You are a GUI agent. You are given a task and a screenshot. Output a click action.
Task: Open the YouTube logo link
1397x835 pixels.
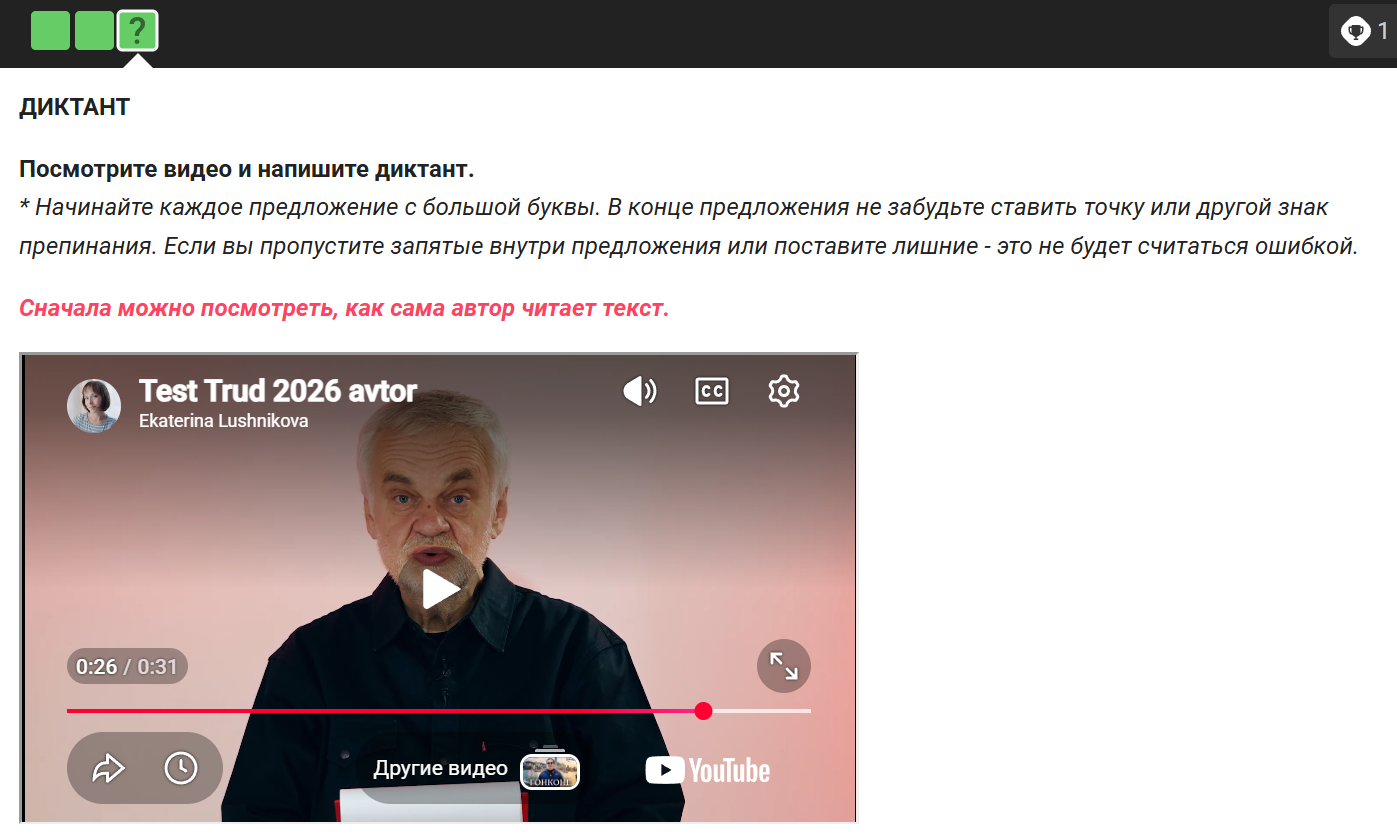[x=708, y=770]
